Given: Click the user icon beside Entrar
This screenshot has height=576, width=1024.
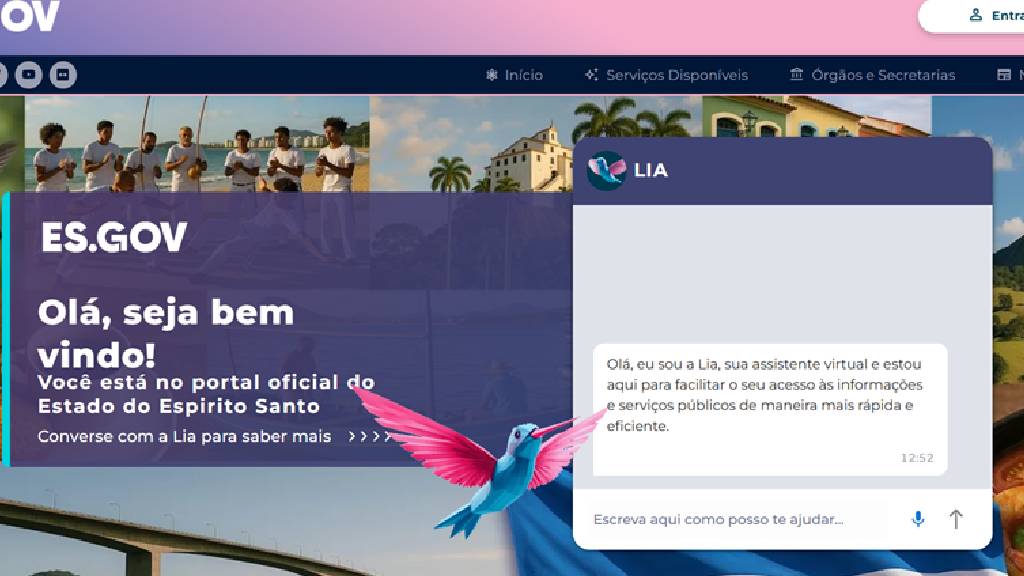Looking at the screenshot, I should (x=976, y=15).
